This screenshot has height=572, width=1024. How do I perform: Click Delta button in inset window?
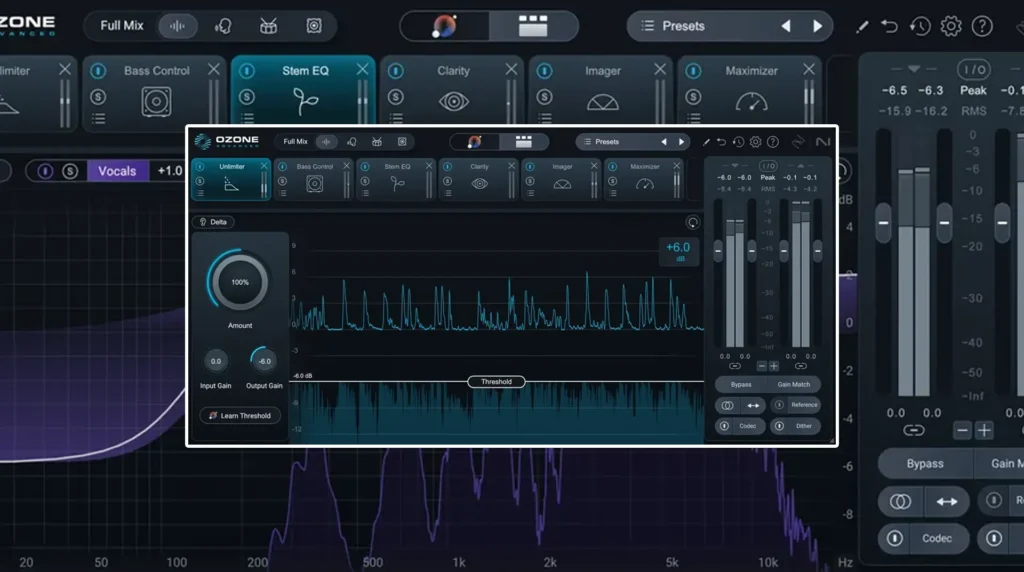214,222
